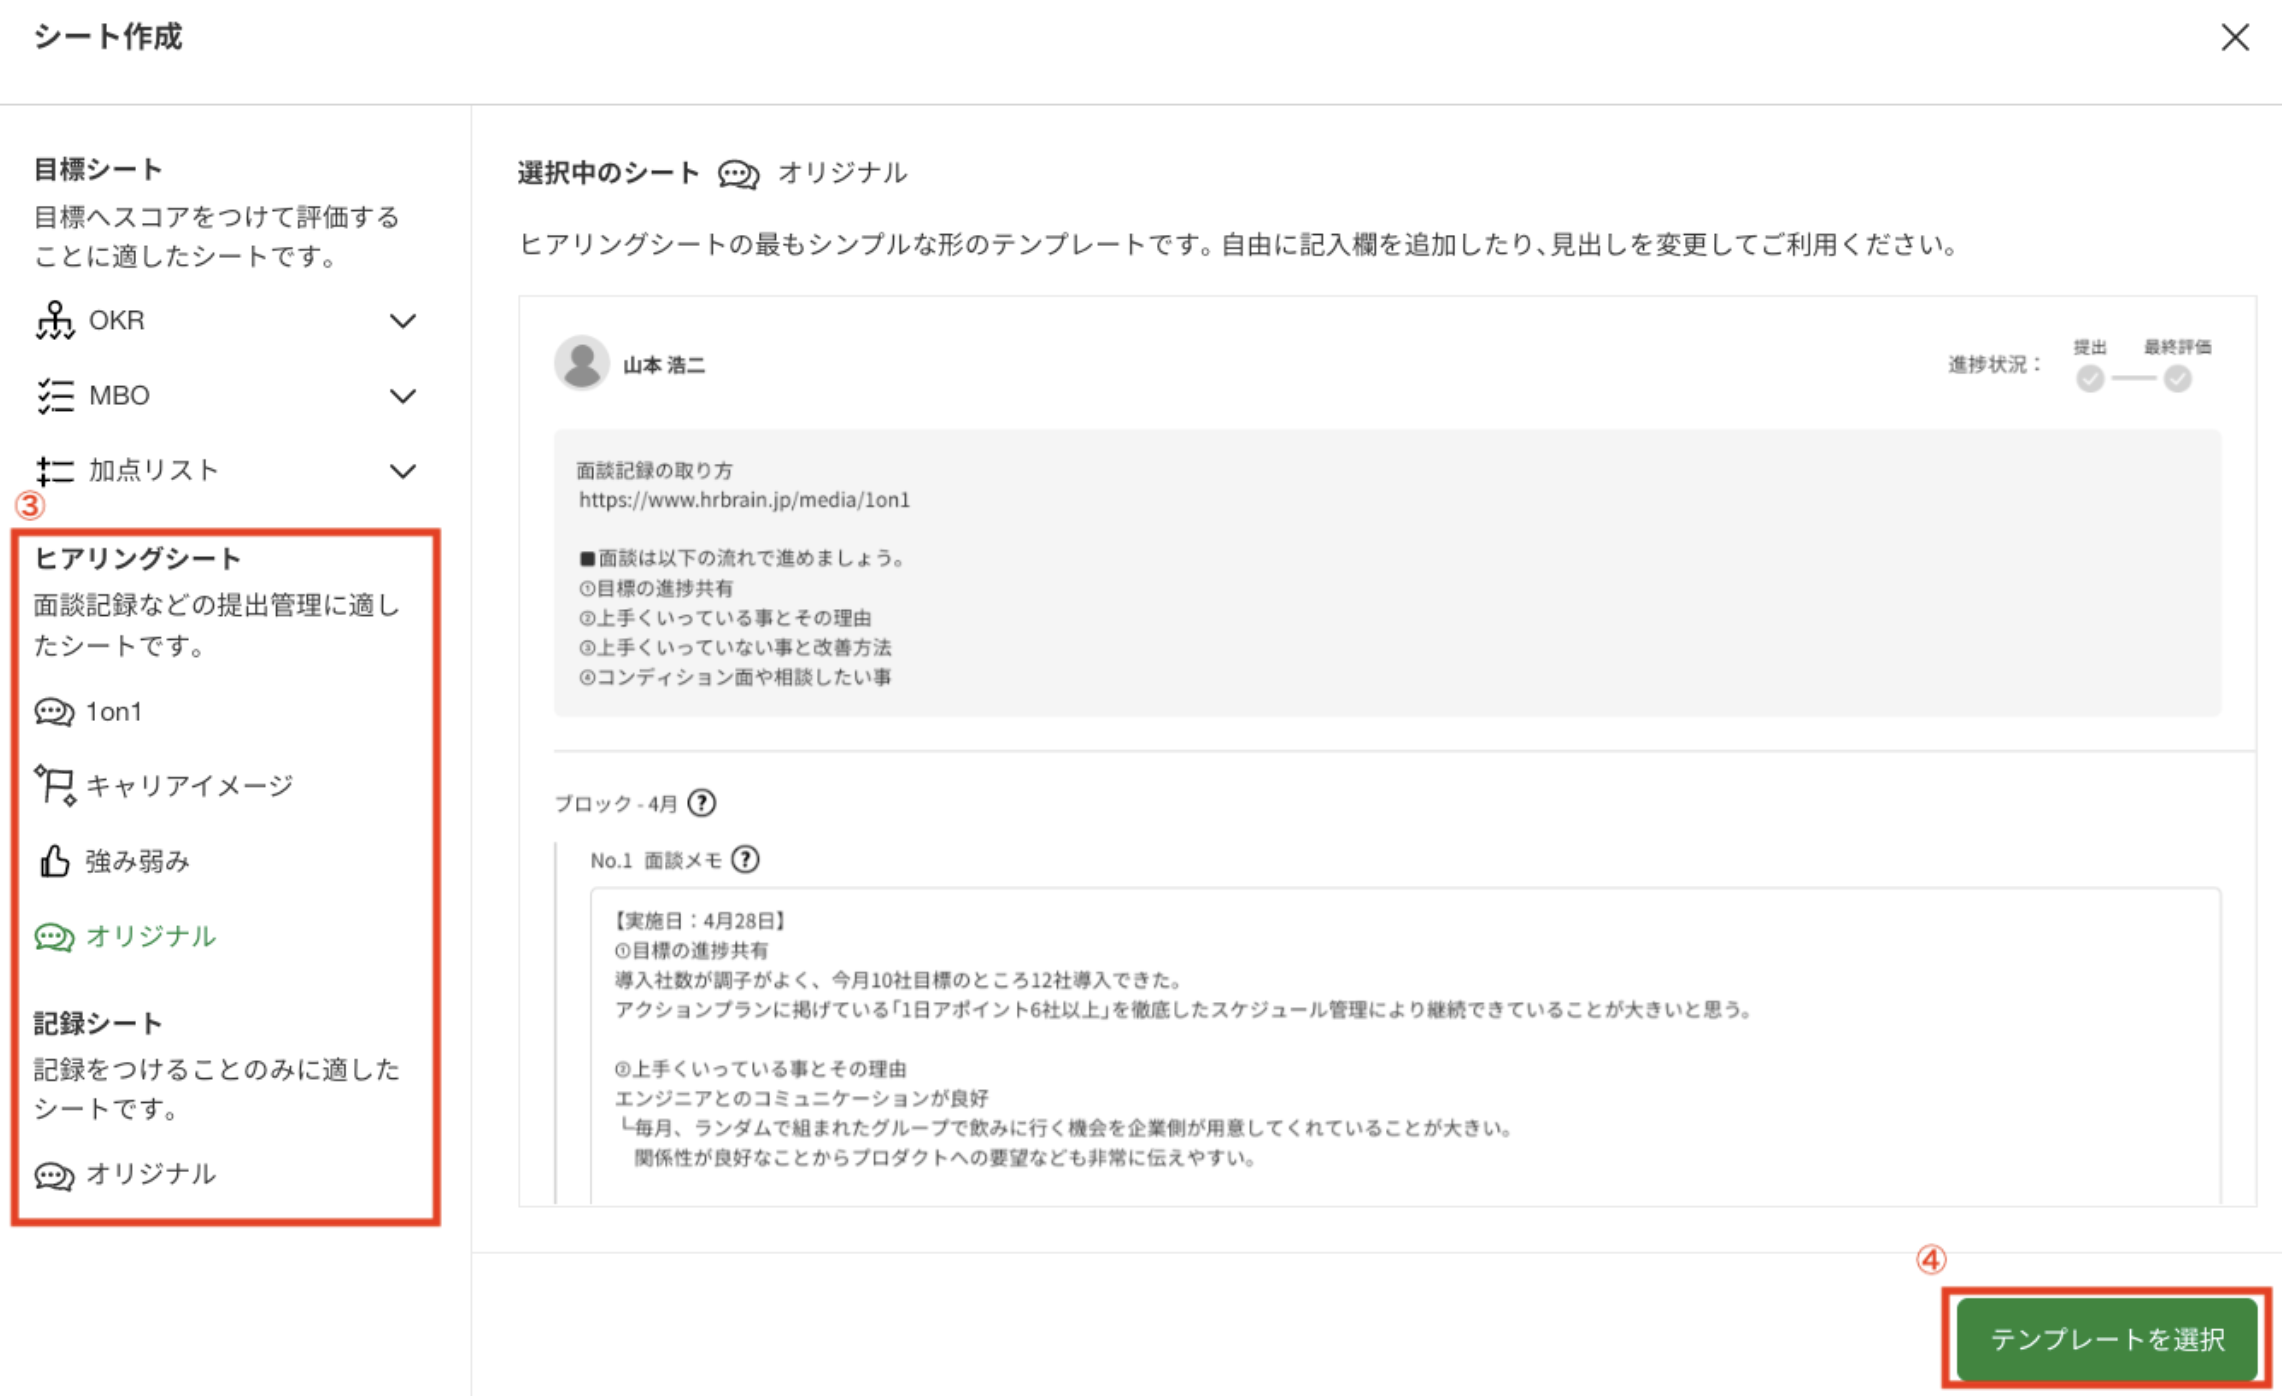
Task: Click the 提出 progress checkmark
Action: click(x=2089, y=379)
